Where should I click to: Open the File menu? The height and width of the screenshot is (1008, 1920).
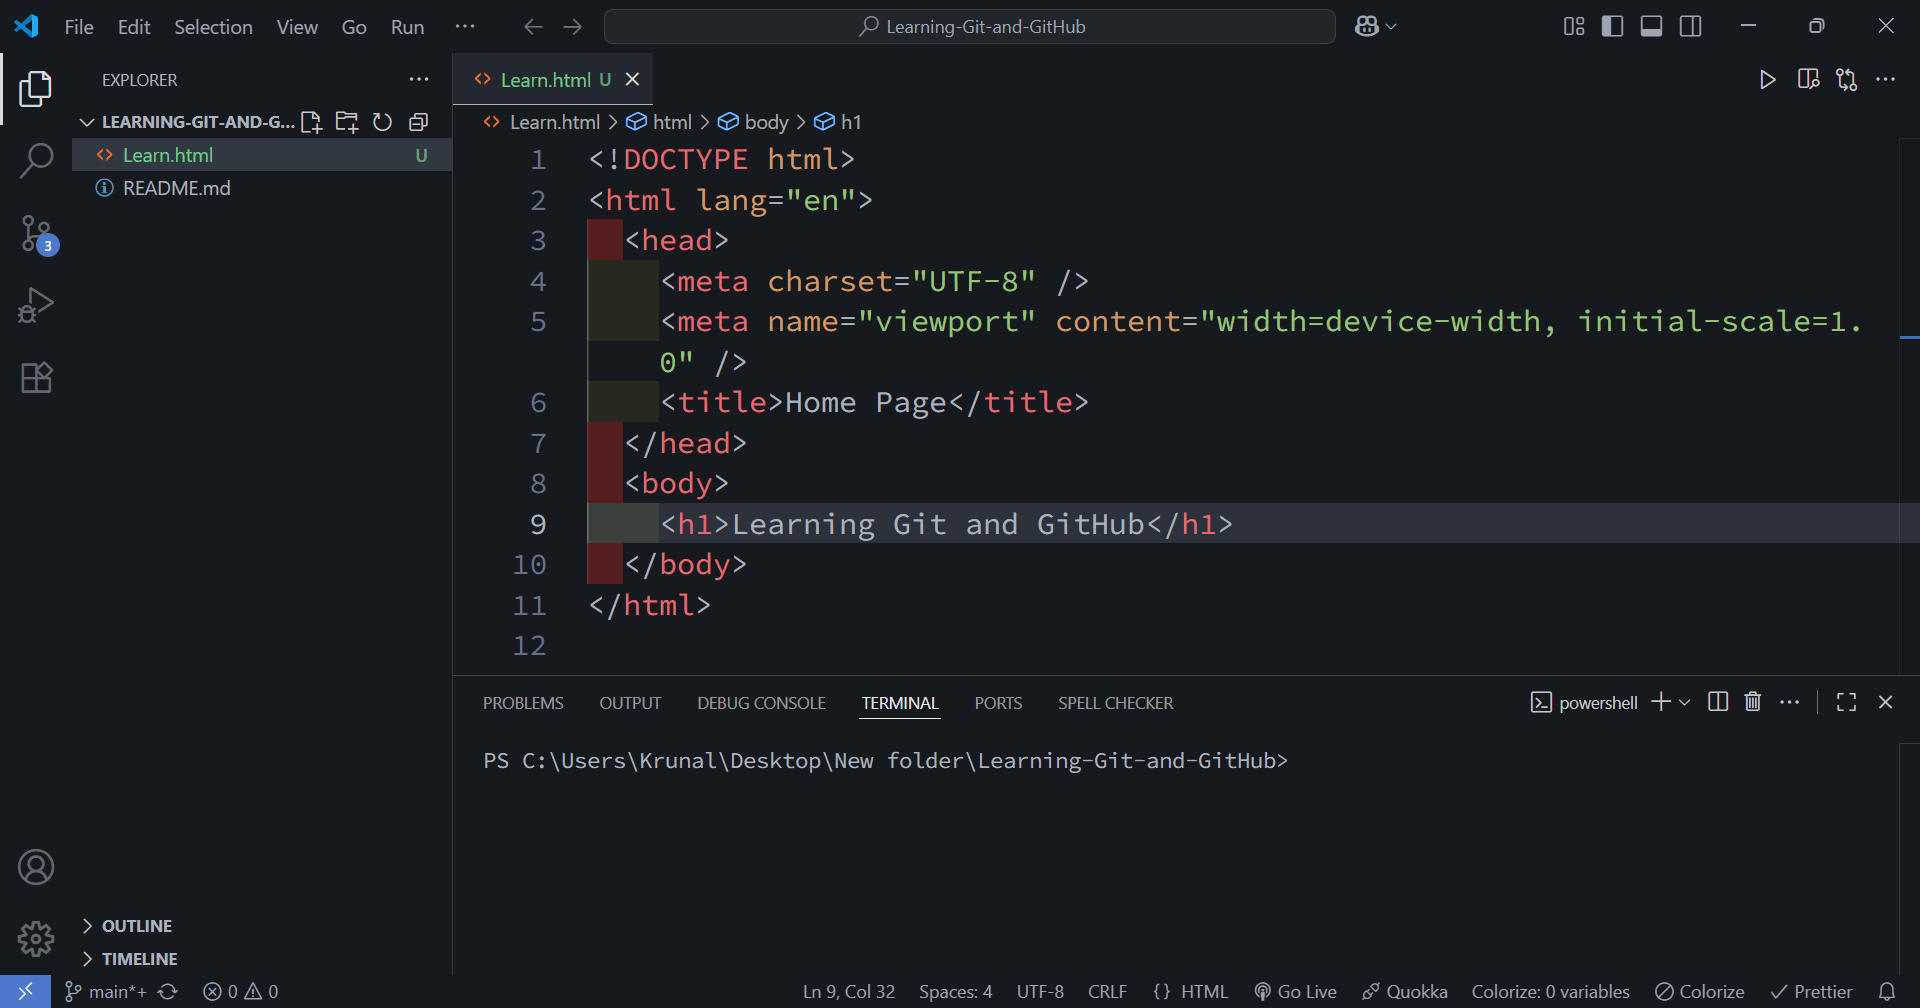coord(79,27)
